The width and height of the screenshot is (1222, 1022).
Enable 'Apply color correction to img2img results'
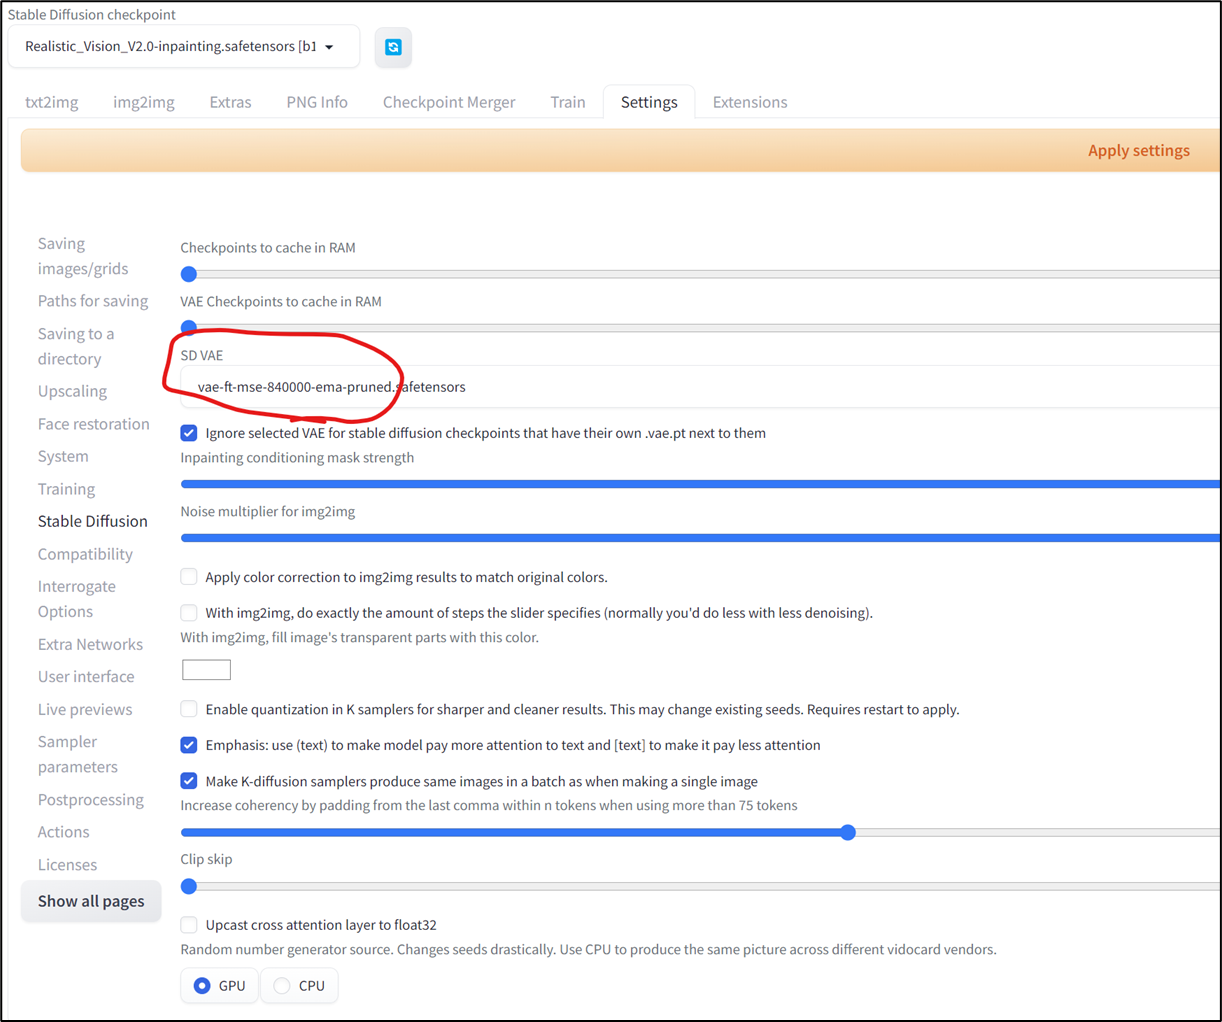click(188, 576)
